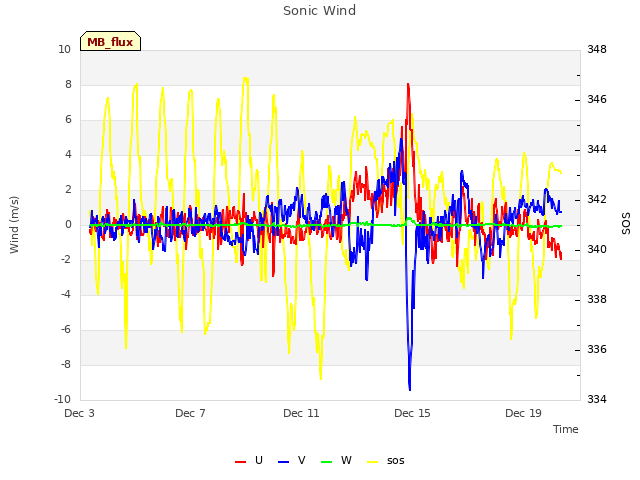Click the Dec 11 x-axis label
640x480 pixels.
(x=301, y=413)
